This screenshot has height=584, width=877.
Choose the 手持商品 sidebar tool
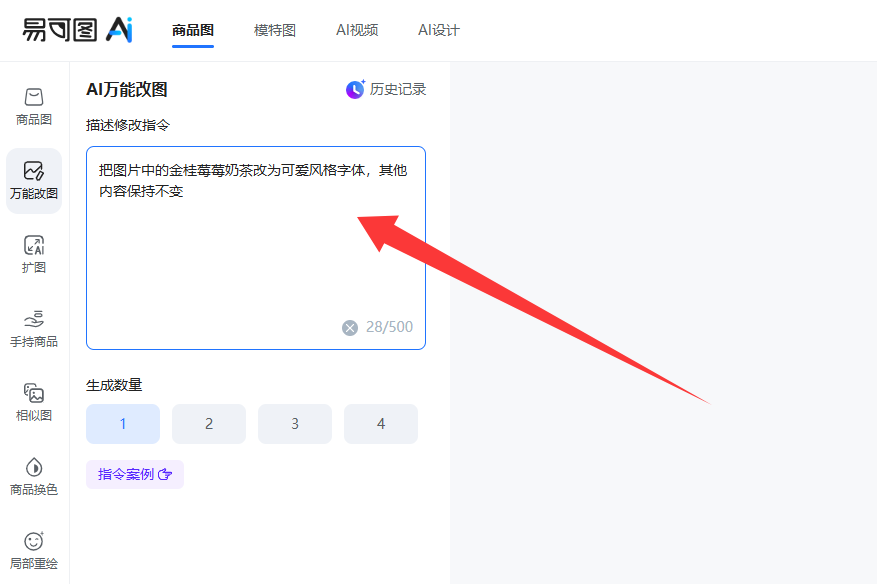[x=34, y=329]
